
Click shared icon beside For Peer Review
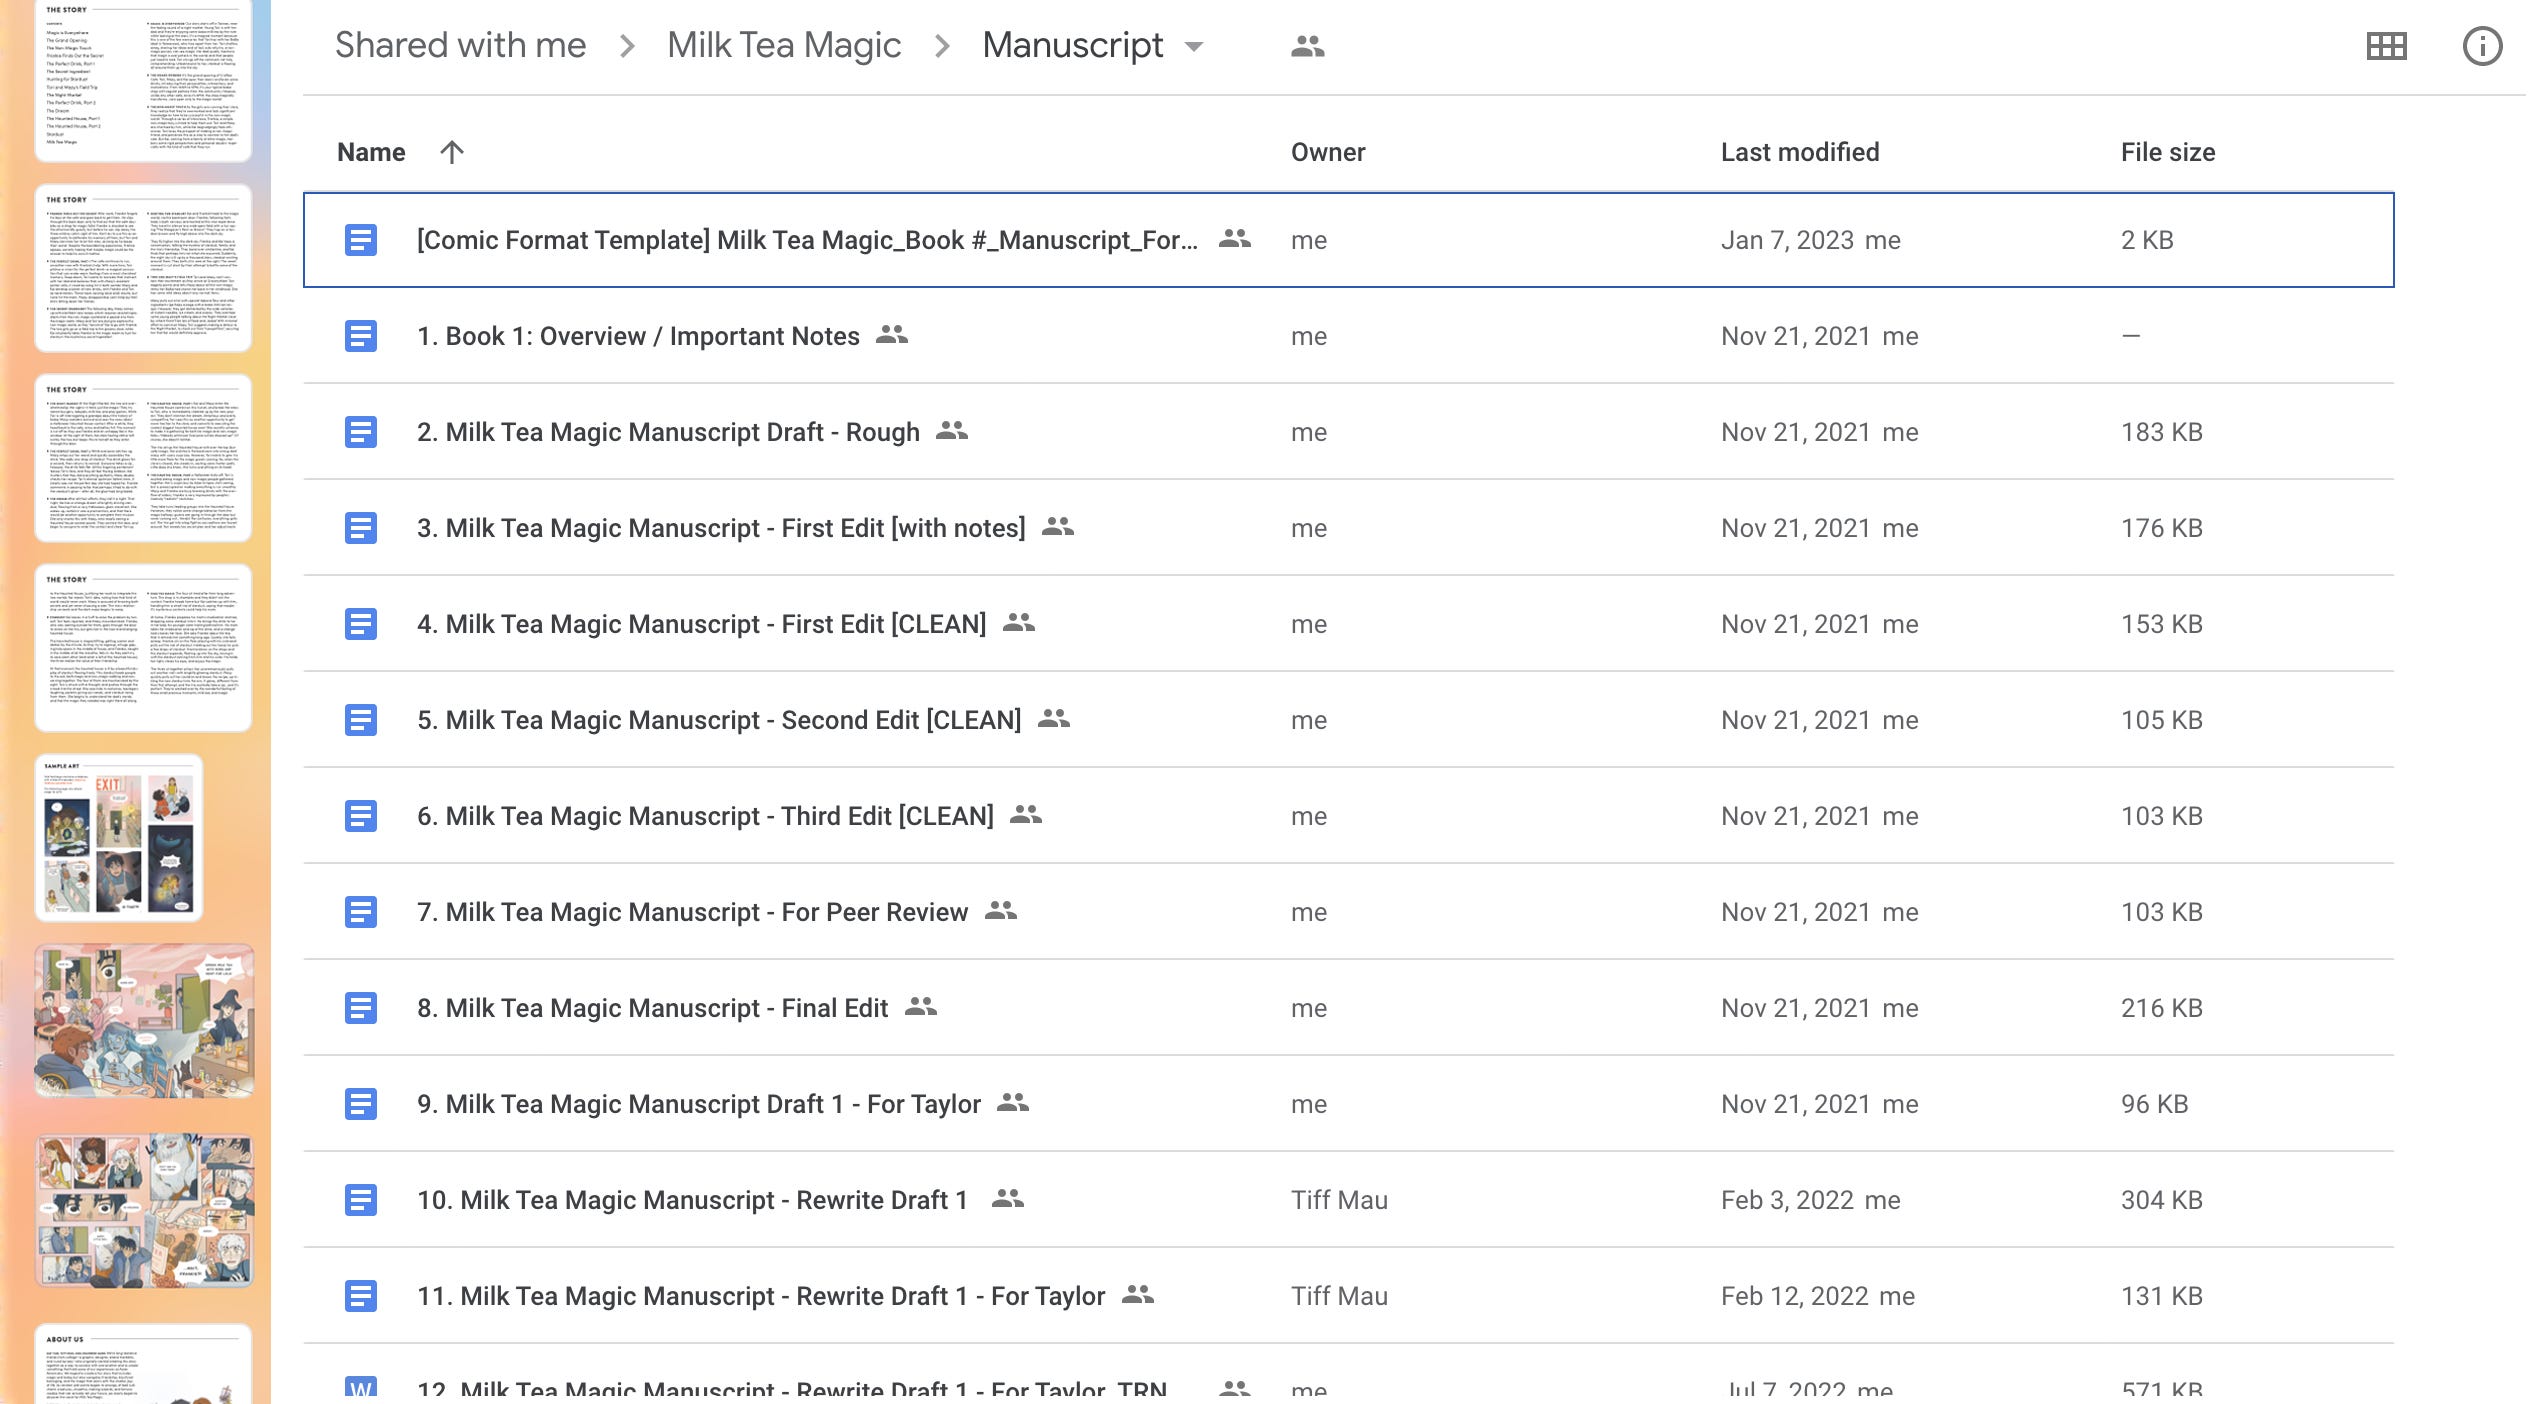pyautogui.click(x=1000, y=911)
